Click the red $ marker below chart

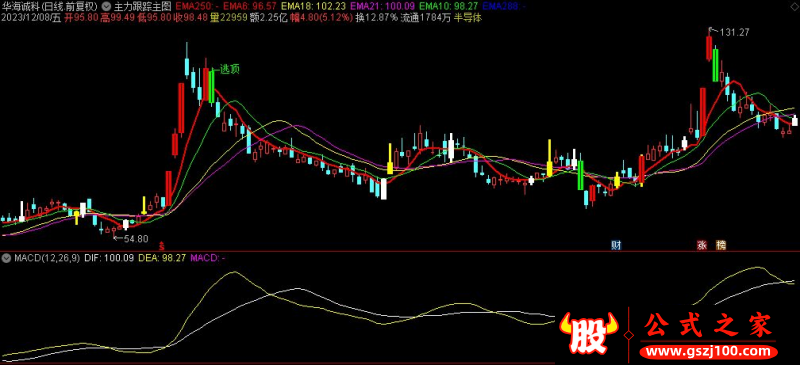[x=162, y=246]
